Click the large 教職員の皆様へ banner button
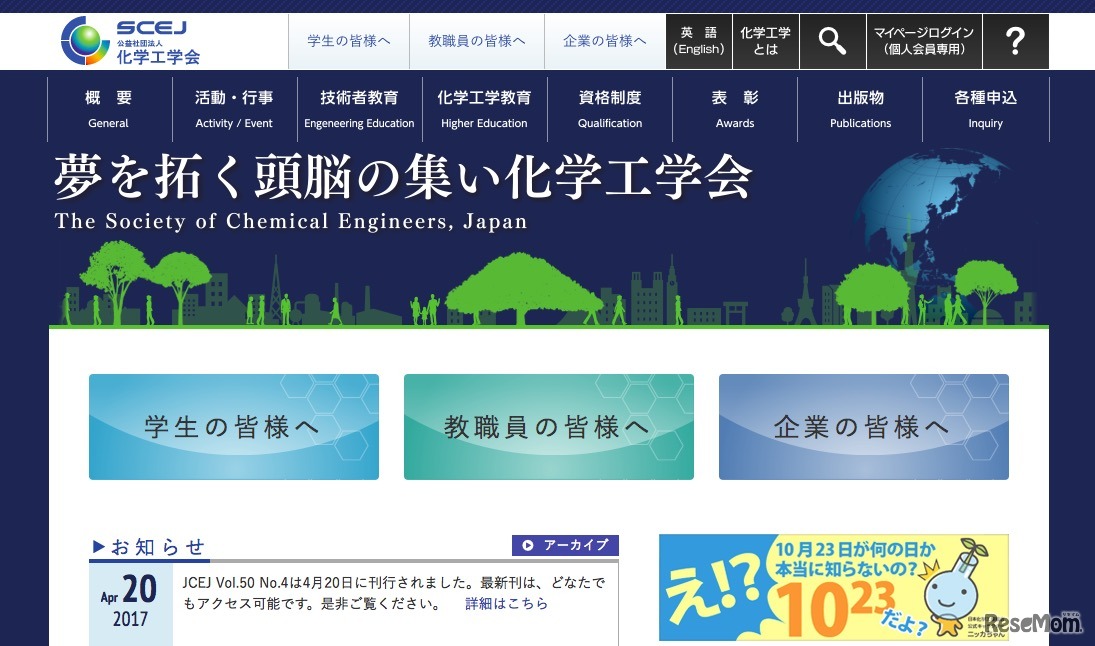Viewport: 1095px width, 646px height. [549, 427]
